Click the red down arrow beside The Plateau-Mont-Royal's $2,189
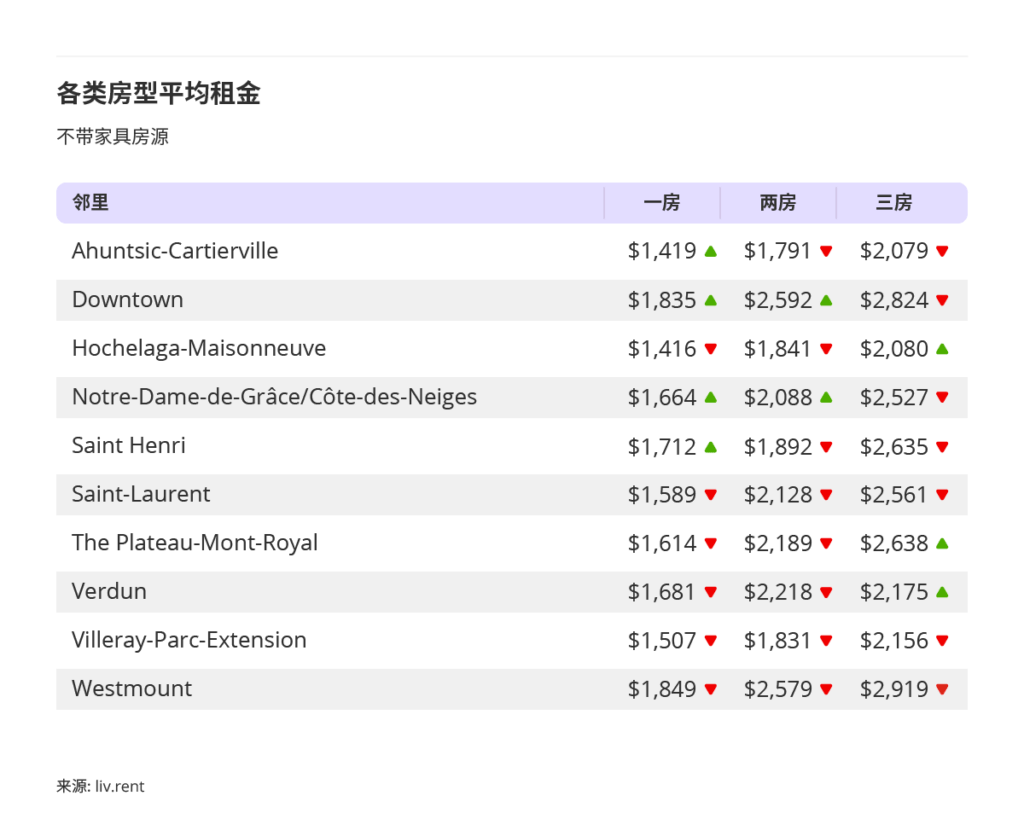The height and width of the screenshot is (819, 1024). pyautogui.click(x=826, y=543)
